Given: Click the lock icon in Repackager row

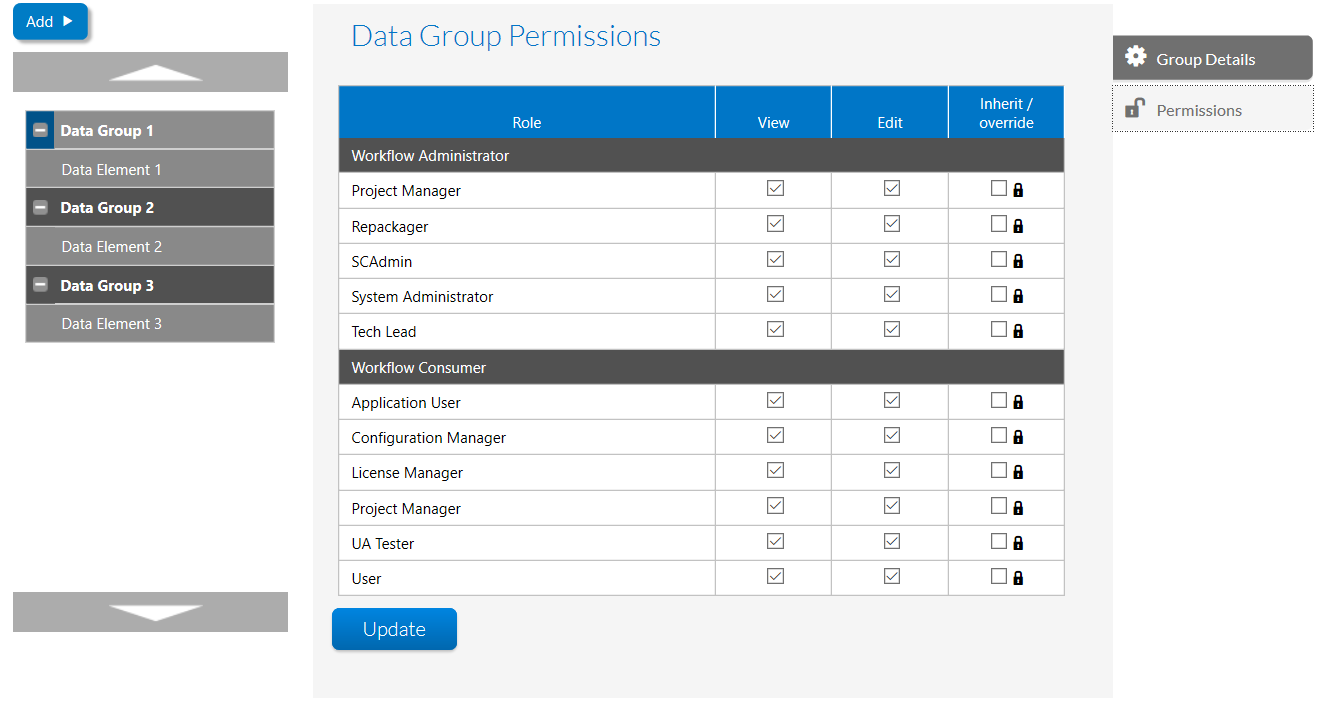Looking at the screenshot, I should 1018,226.
